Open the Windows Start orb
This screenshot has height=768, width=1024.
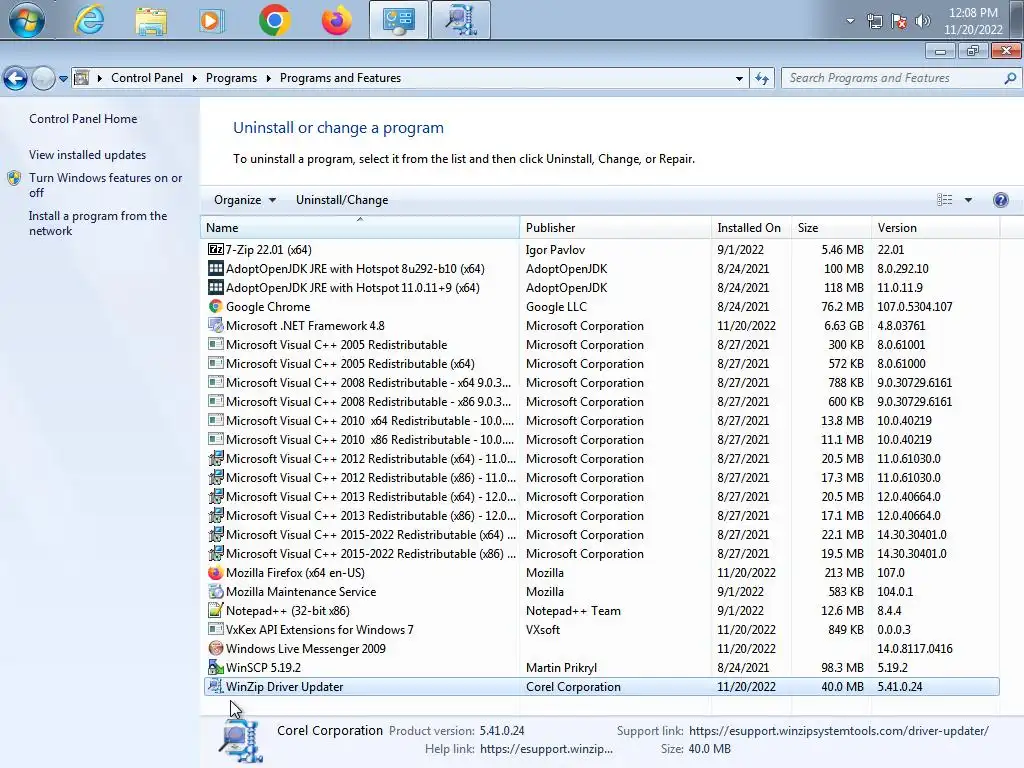coord(27,20)
